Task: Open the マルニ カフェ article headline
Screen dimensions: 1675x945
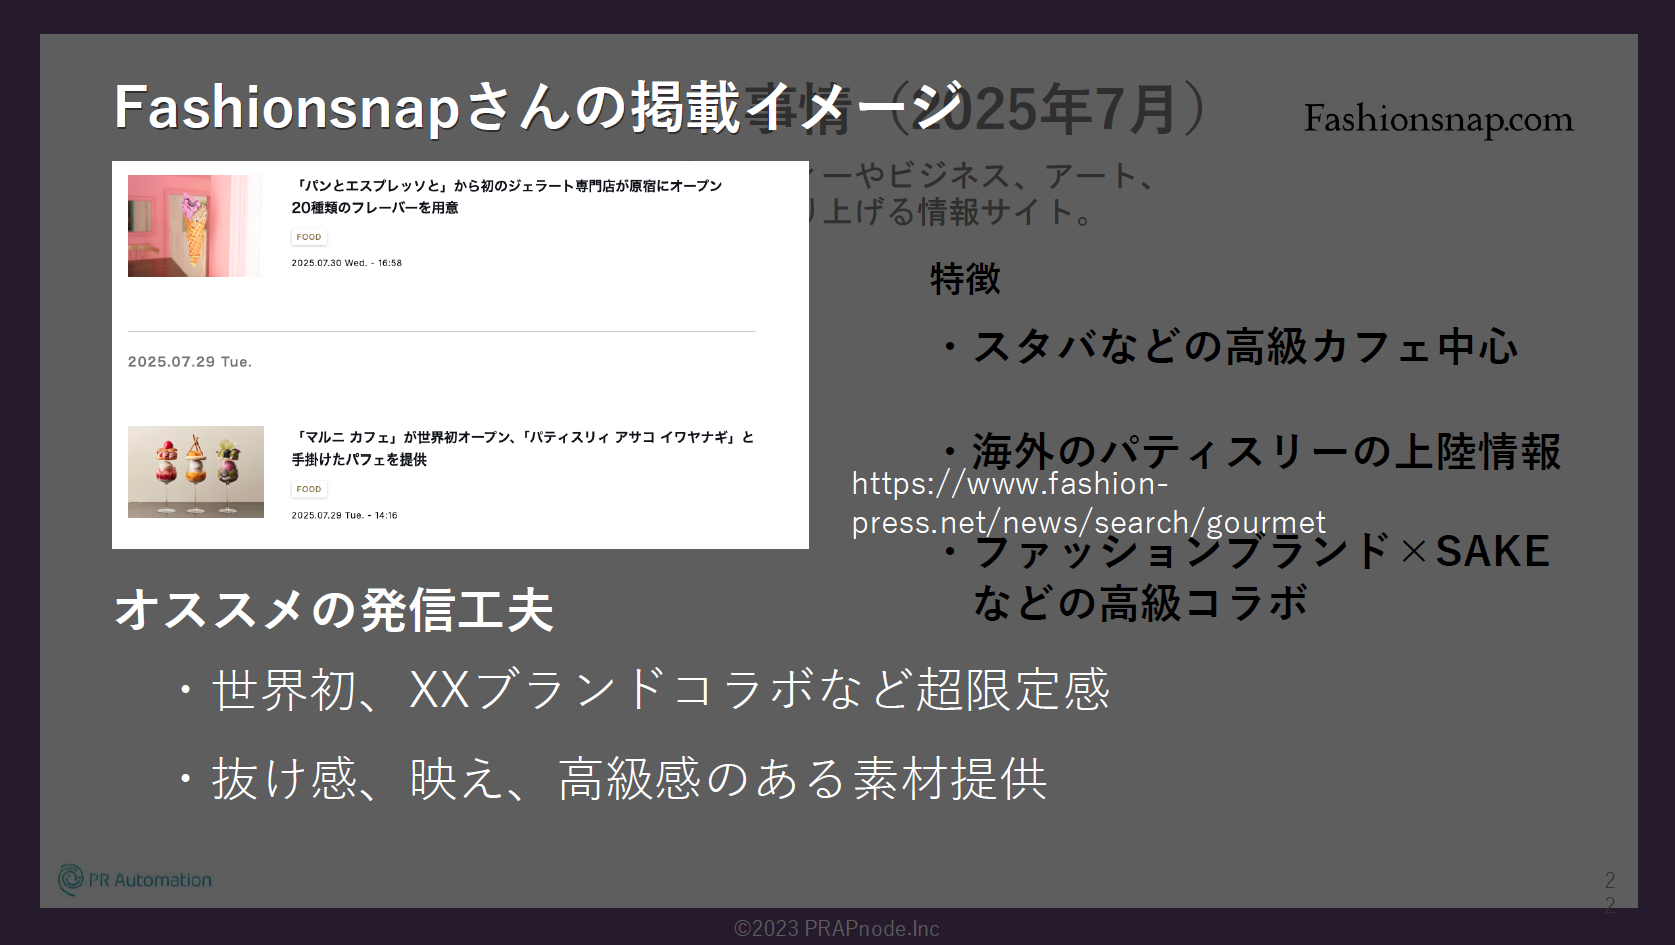Action: click(522, 448)
